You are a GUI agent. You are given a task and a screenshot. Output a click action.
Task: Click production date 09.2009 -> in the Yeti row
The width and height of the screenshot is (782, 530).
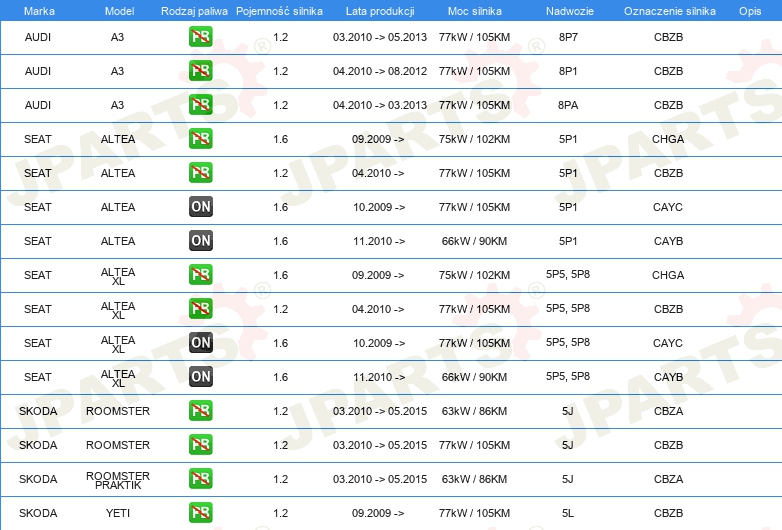click(378, 513)
